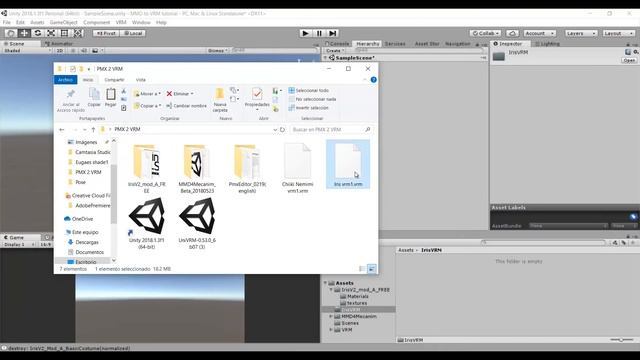Image resolution: width=640 pixels, height=360 pixels.
Task: Click Pegar in the Explorer ribbon
Action: (x=111, y=98)
